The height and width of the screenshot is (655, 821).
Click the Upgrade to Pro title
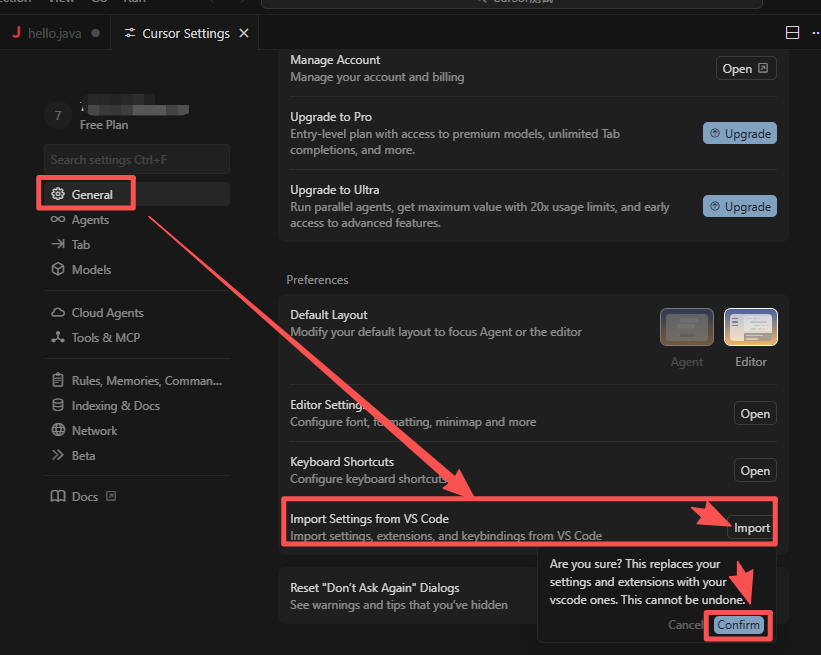pos(331,117)
